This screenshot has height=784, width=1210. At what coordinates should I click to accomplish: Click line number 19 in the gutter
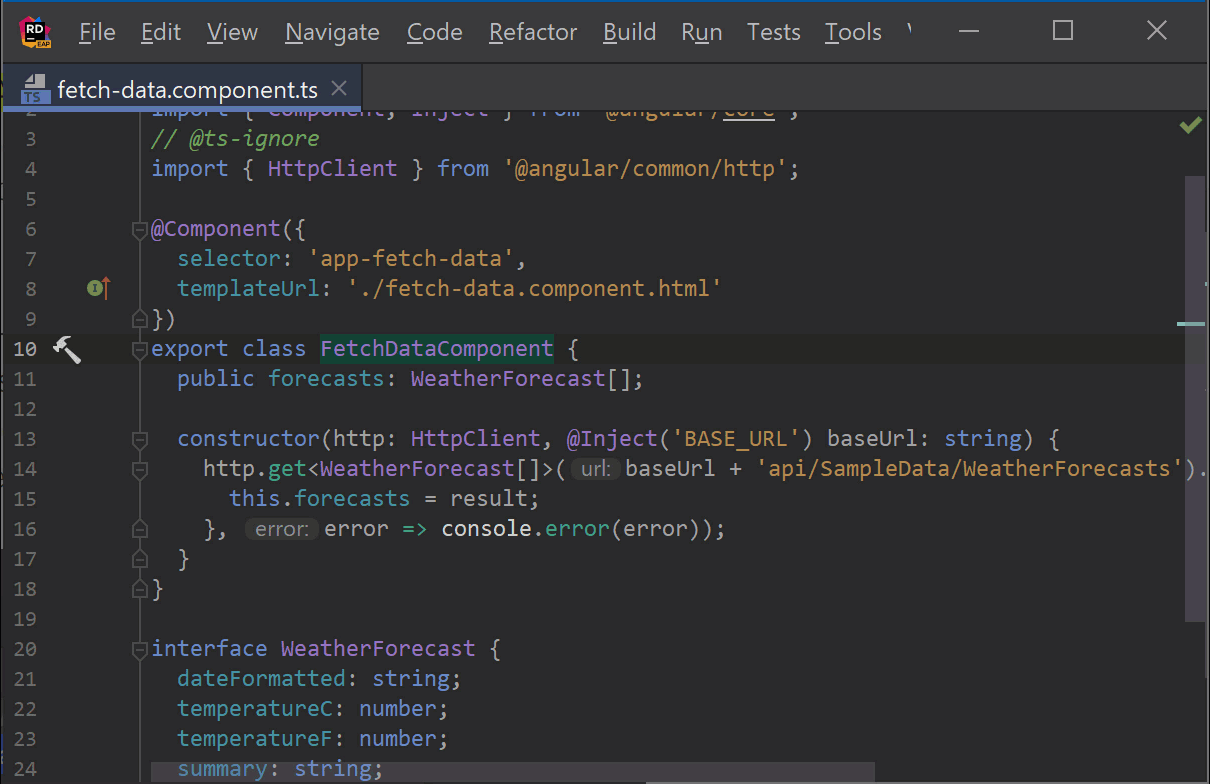click(25, 619)
